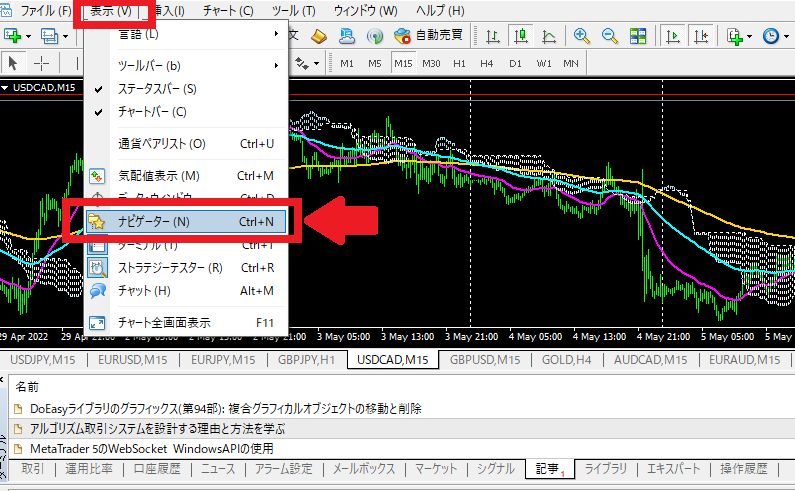Screen dimensions: 795x491
Task: Click the star folder Navigator icon
Action: pos(97,222)
